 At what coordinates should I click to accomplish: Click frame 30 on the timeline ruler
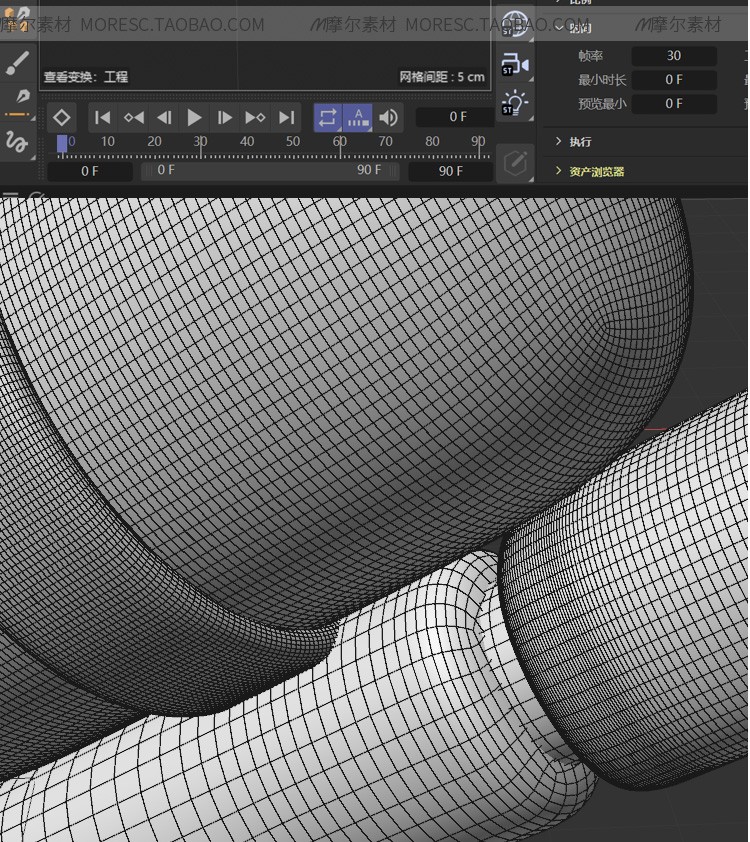[201, 142]
